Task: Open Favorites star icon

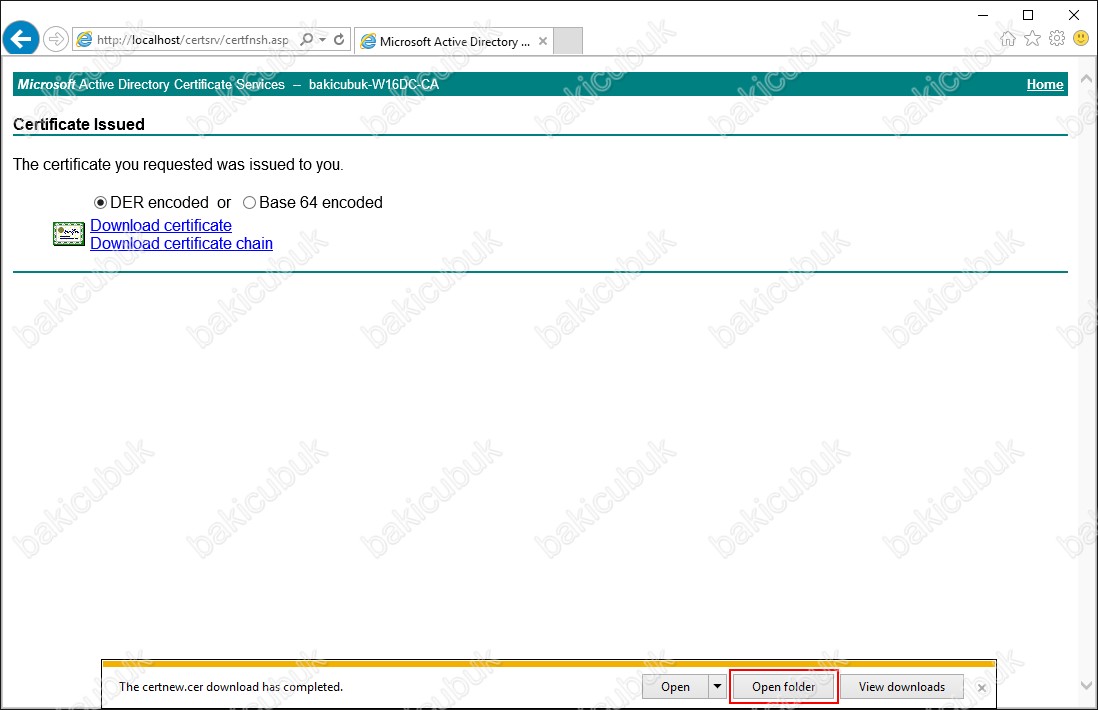Action: (x=1032, y=39)
